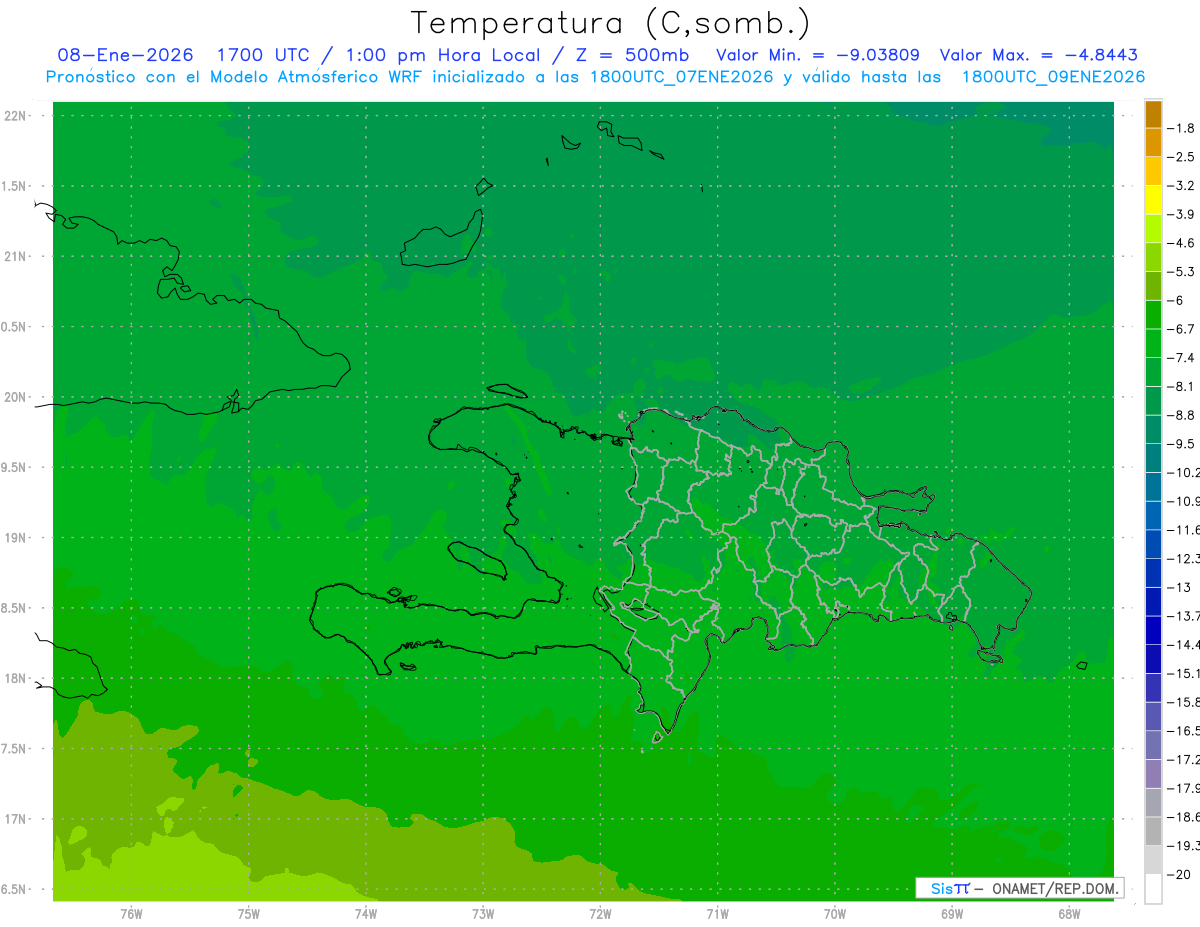1200x927 pixels.
Task: Click the "71W" longitude label
Action: pyautogui.click(x=717, y=914)
